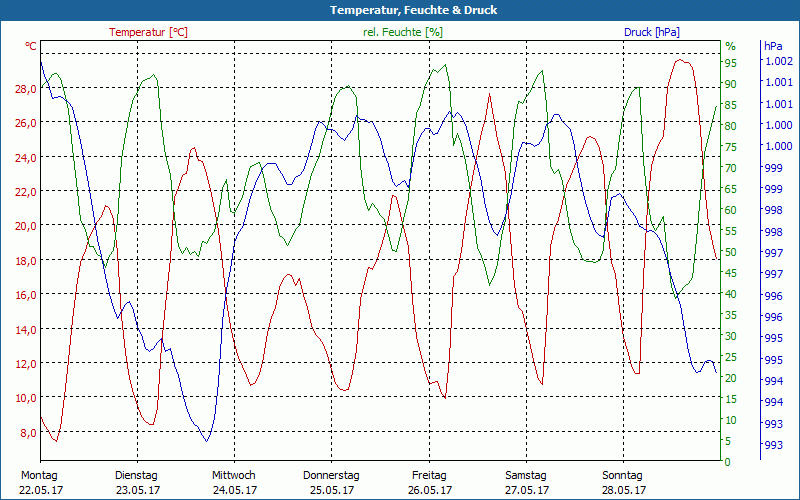800x500 pixels.
Task: Select the Samstag 27.05.17 date marker
Action: coord(526,482)
